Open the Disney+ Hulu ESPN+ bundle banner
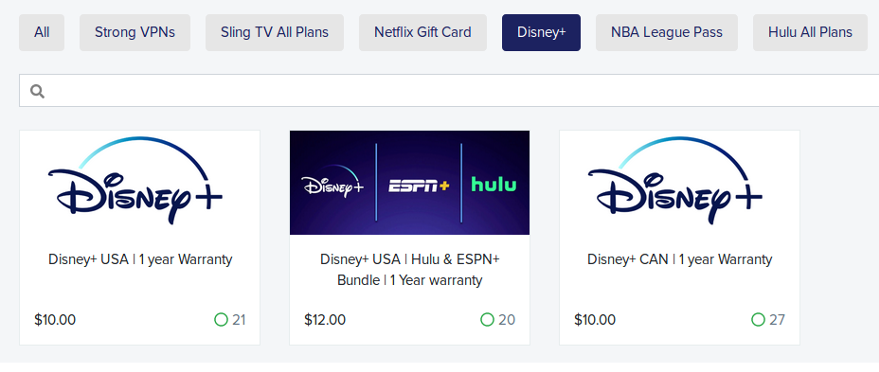 point(409,183)
